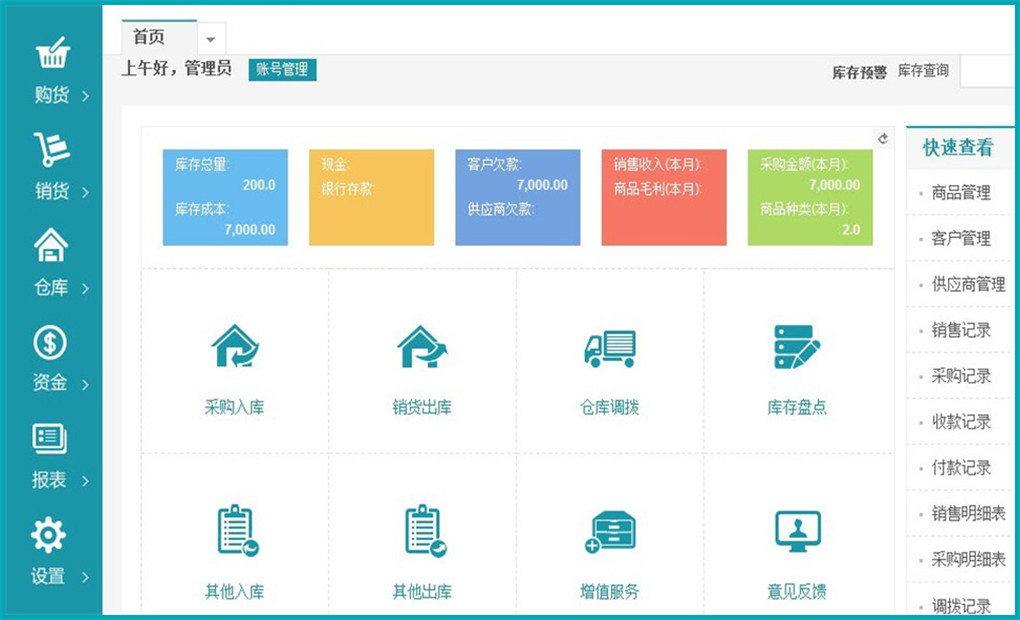Switch to the 首页 home tab

pos(150,38)
